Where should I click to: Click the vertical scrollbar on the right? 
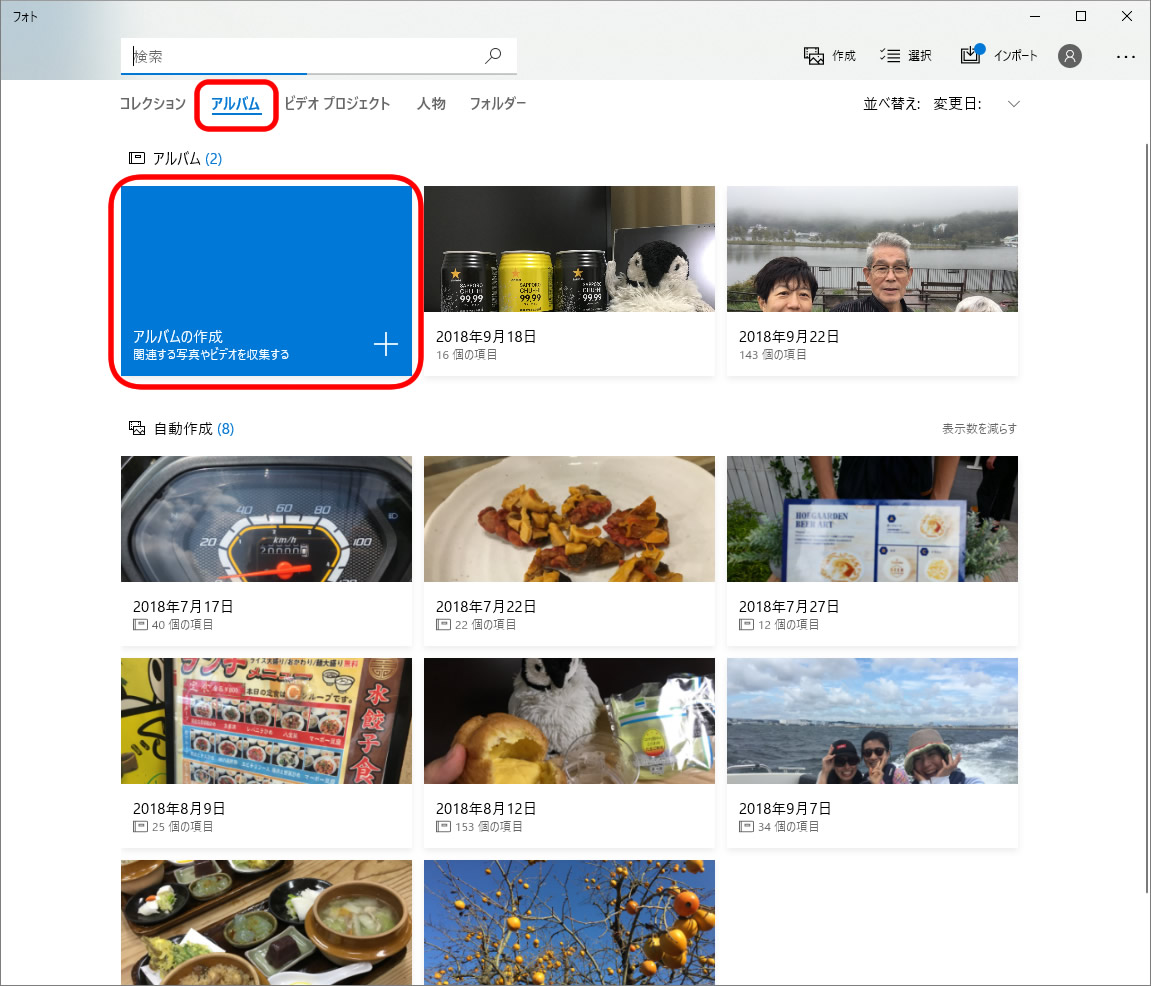1146,500
